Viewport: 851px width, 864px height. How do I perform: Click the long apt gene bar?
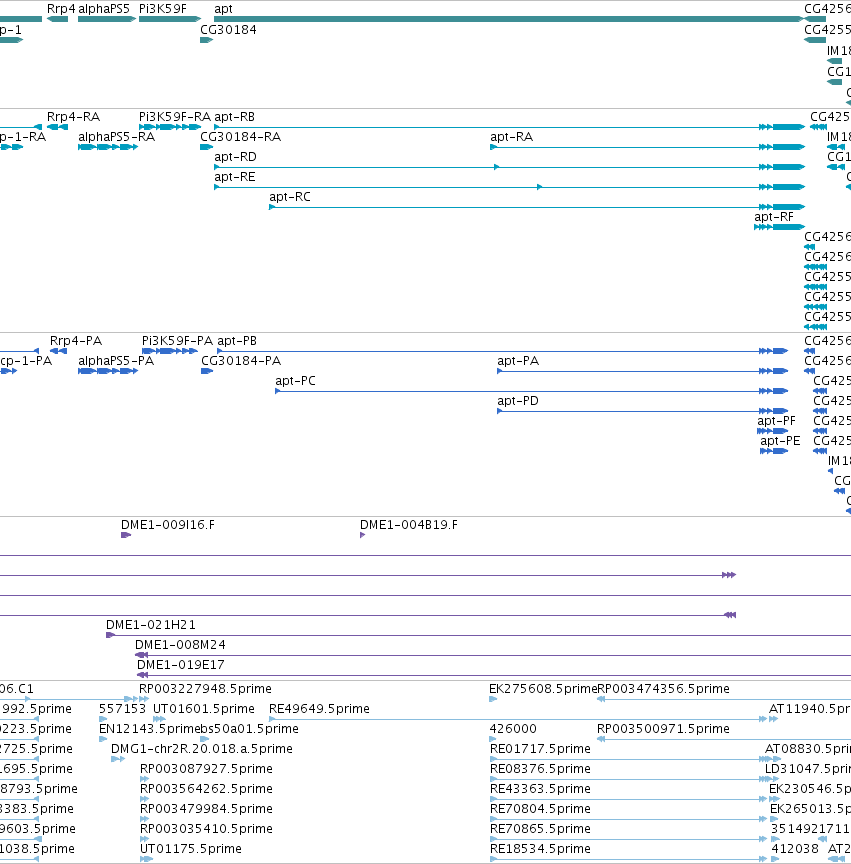509,19
